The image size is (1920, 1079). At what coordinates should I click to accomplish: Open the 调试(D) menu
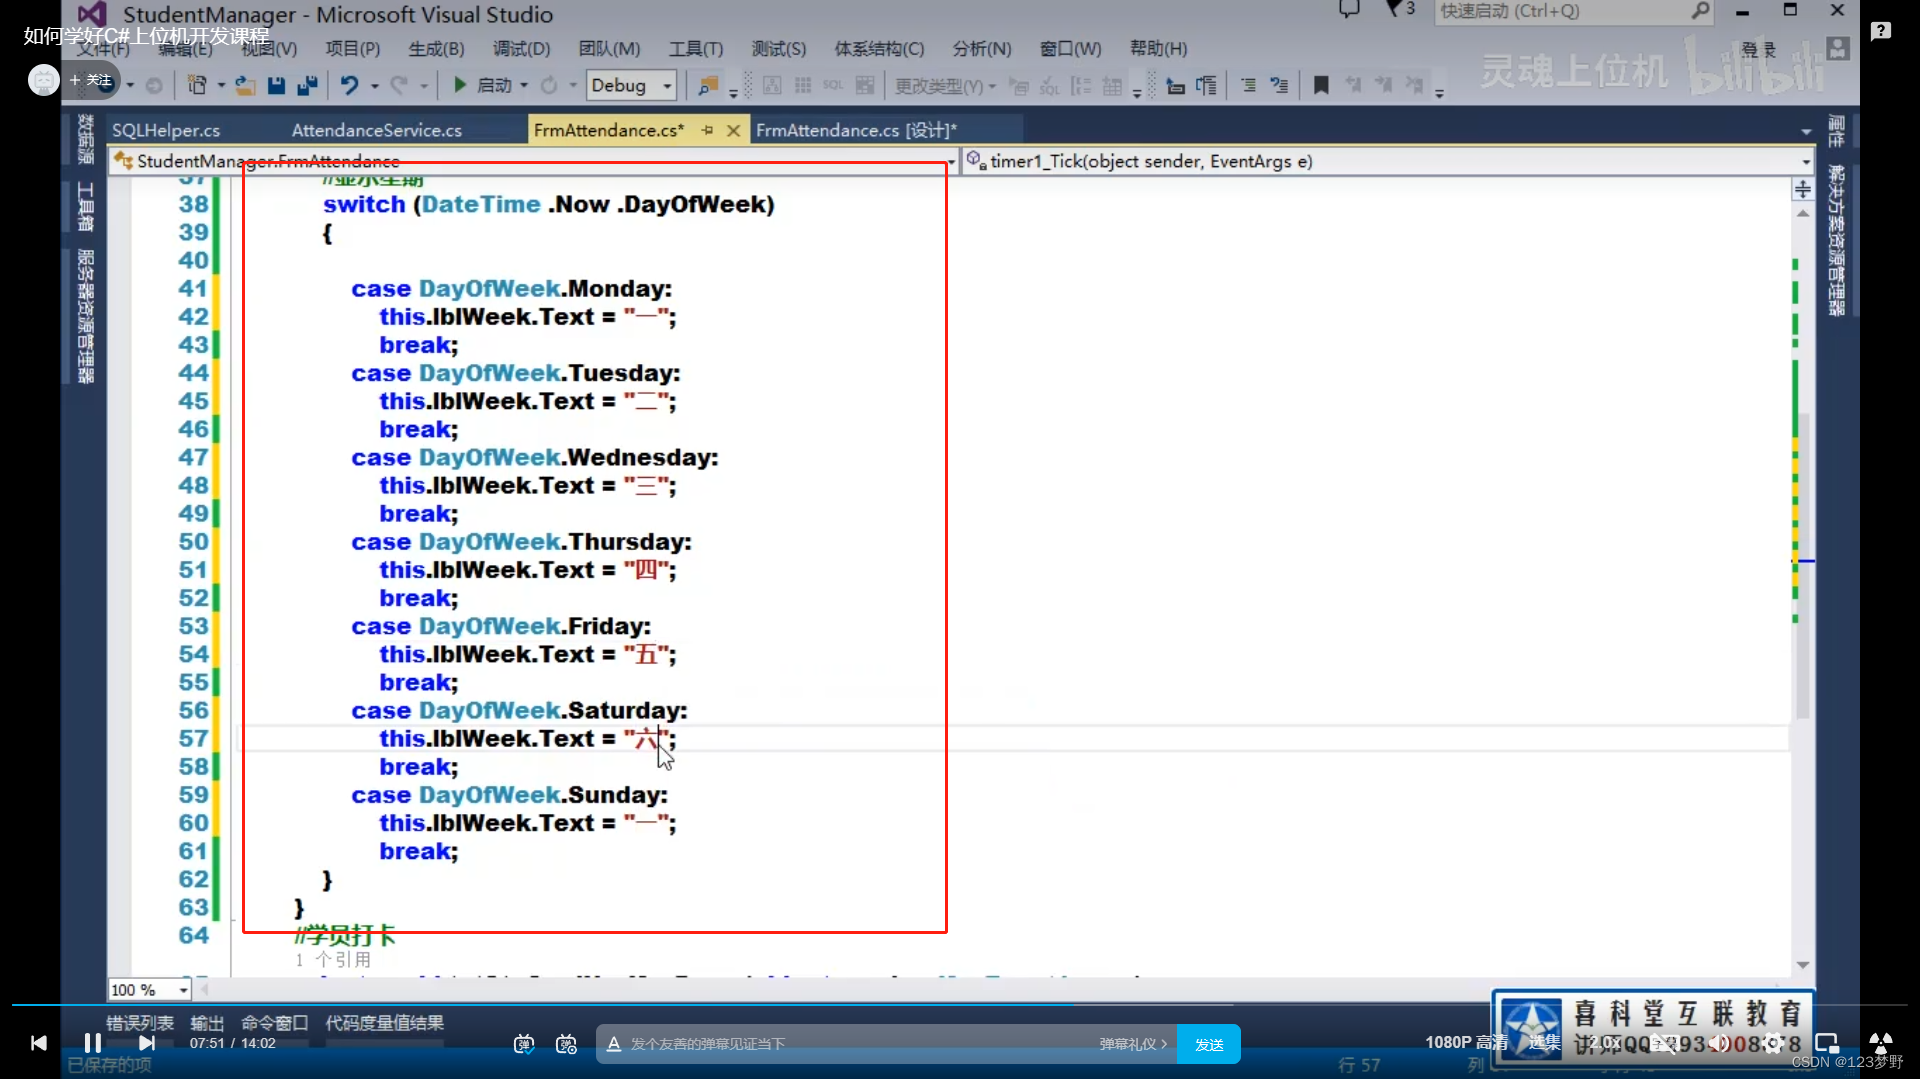point(521,48)
